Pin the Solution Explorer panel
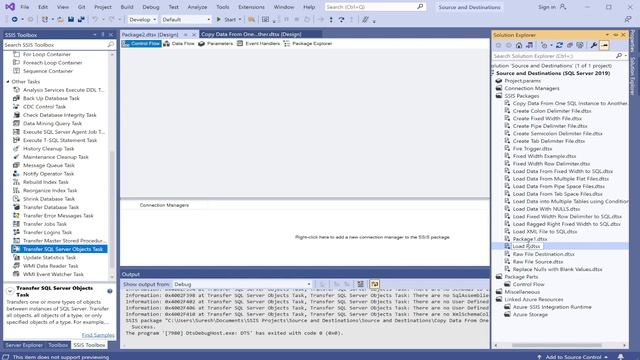640x360 pixels. click(616, 35)
